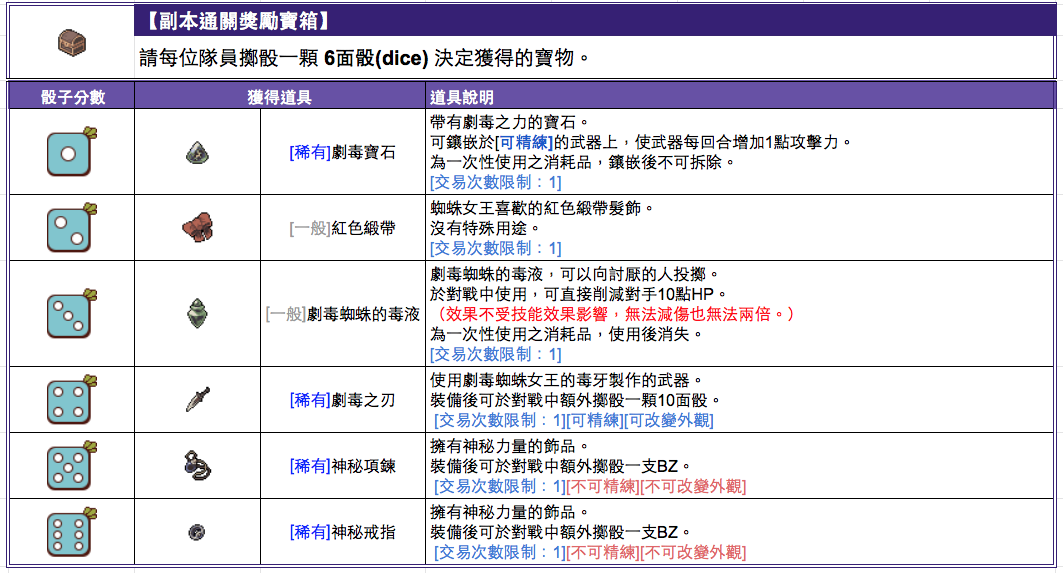Screen dimensions: 1063x573
Task: Click 使用後消失 line in the venom row
Action: click(656, 334)
